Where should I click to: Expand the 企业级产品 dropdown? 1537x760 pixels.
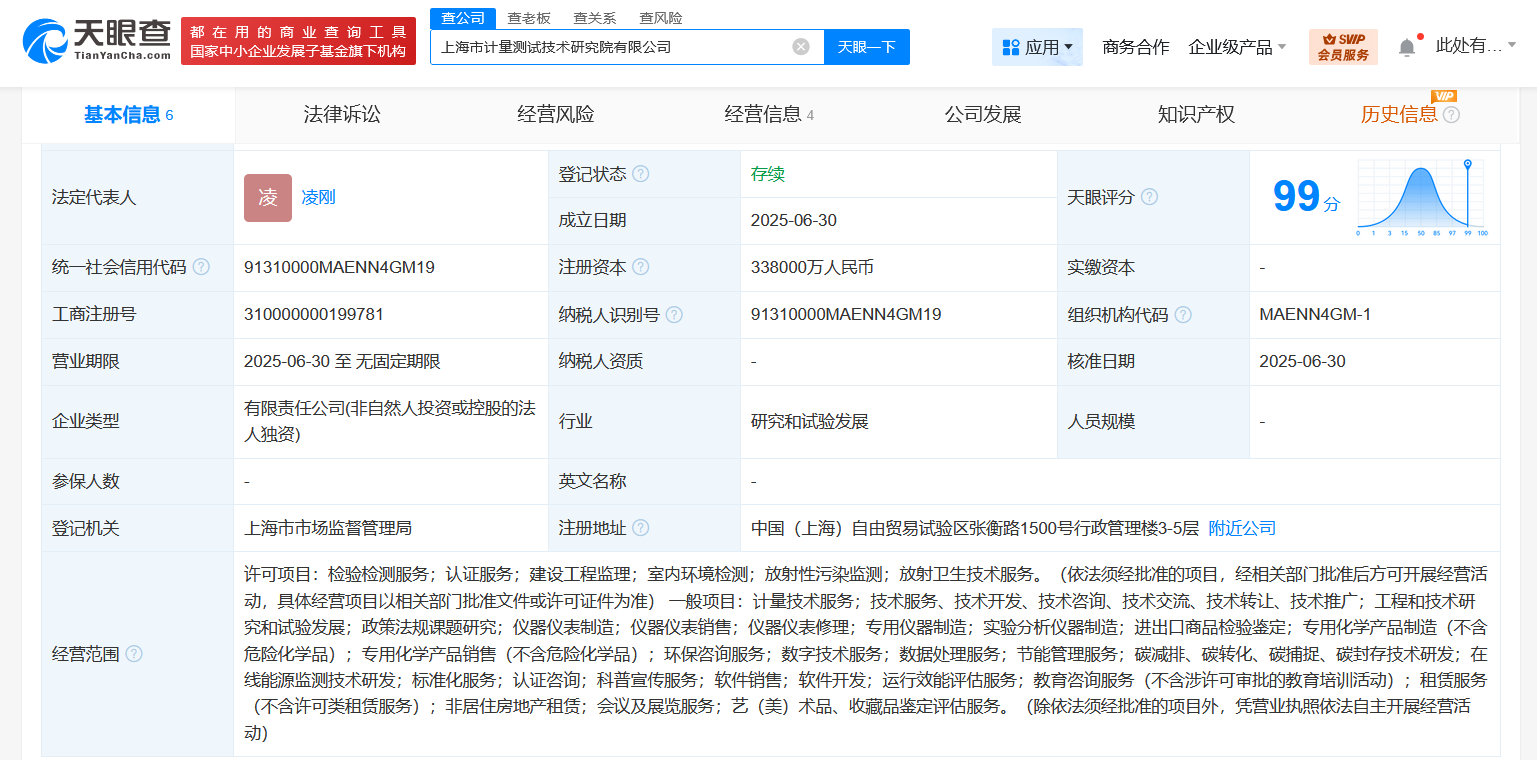[1237, 47]
